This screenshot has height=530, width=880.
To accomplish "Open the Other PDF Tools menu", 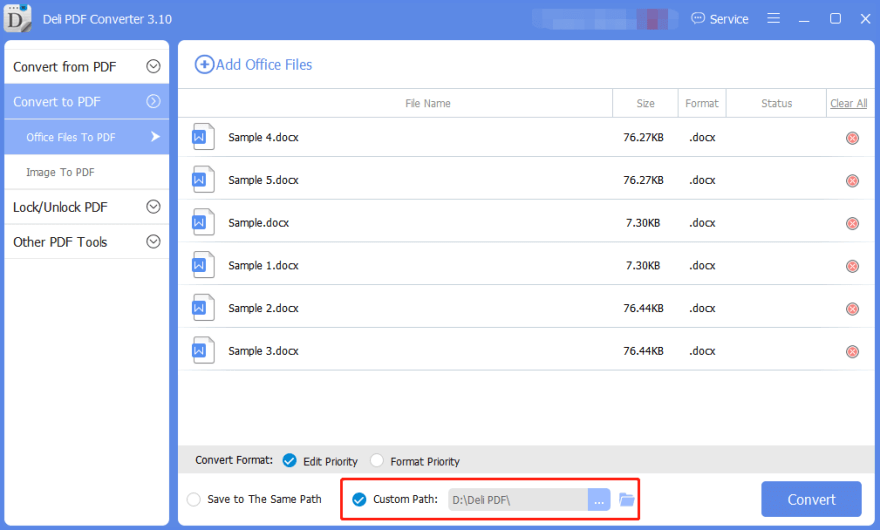I will (x=86, y=242).
